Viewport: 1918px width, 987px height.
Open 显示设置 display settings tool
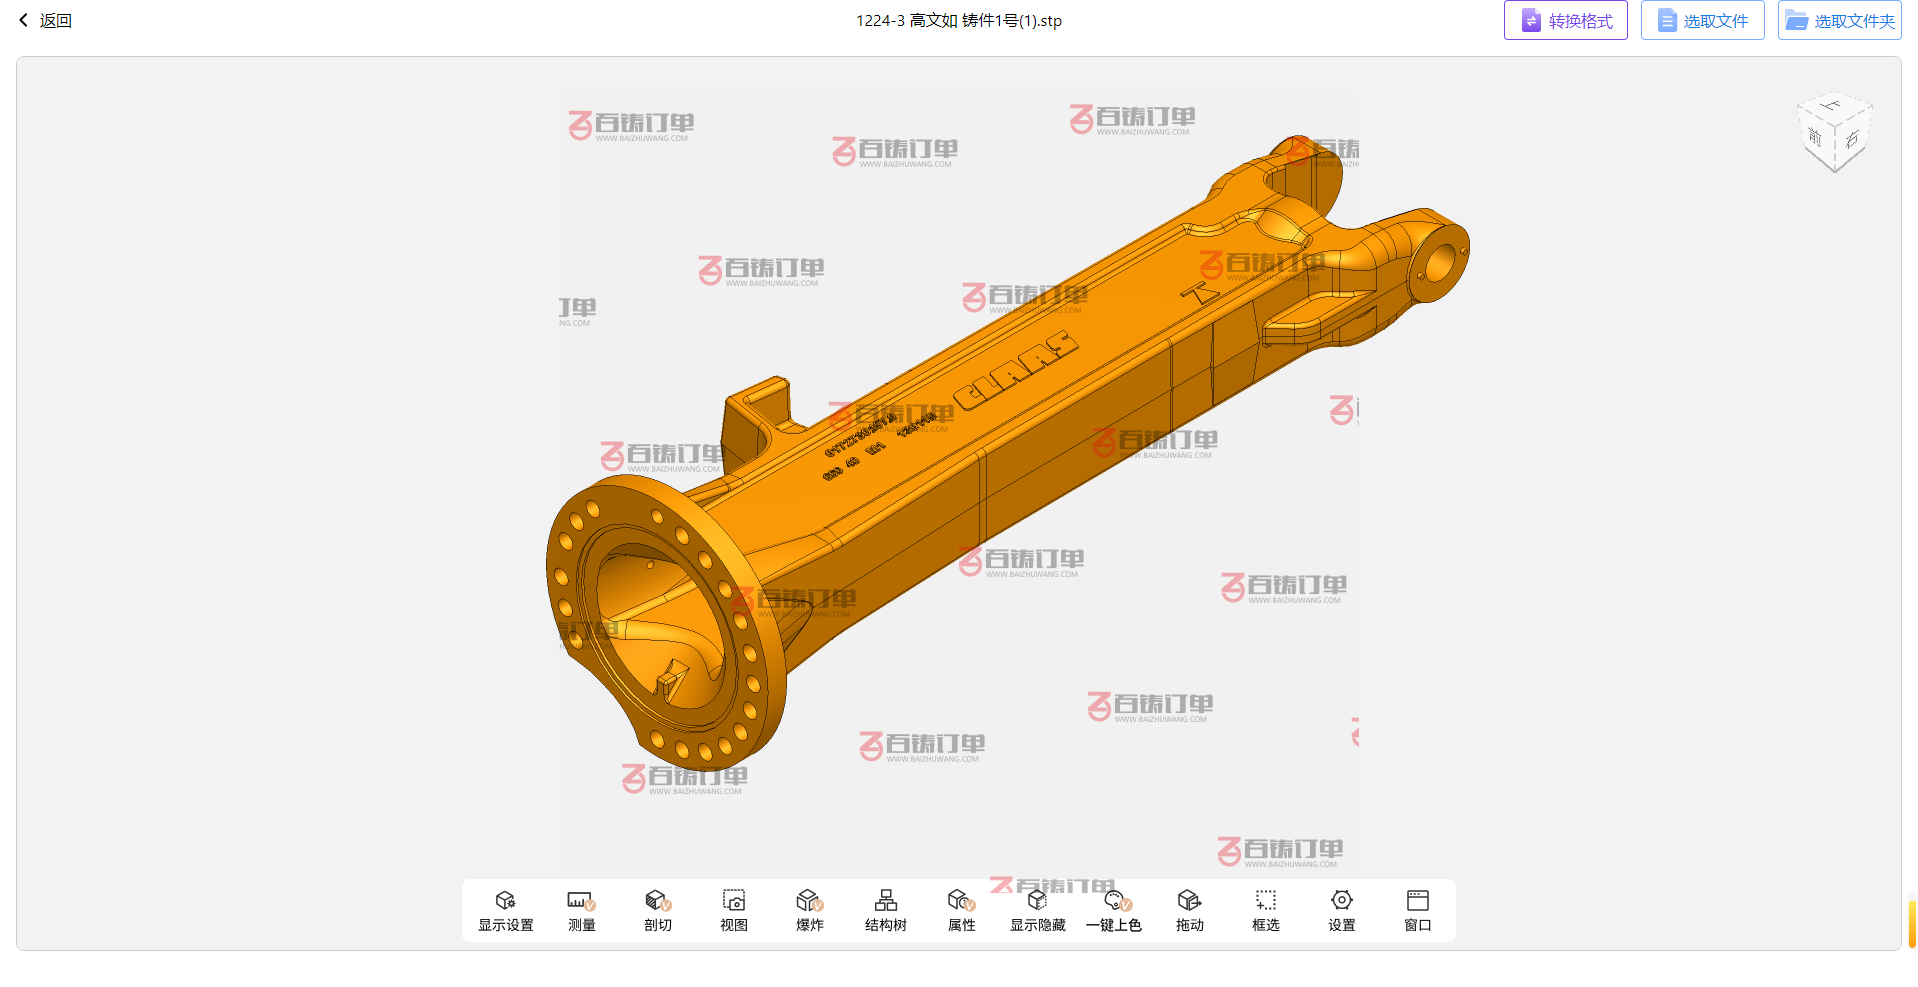coord(505,910)
